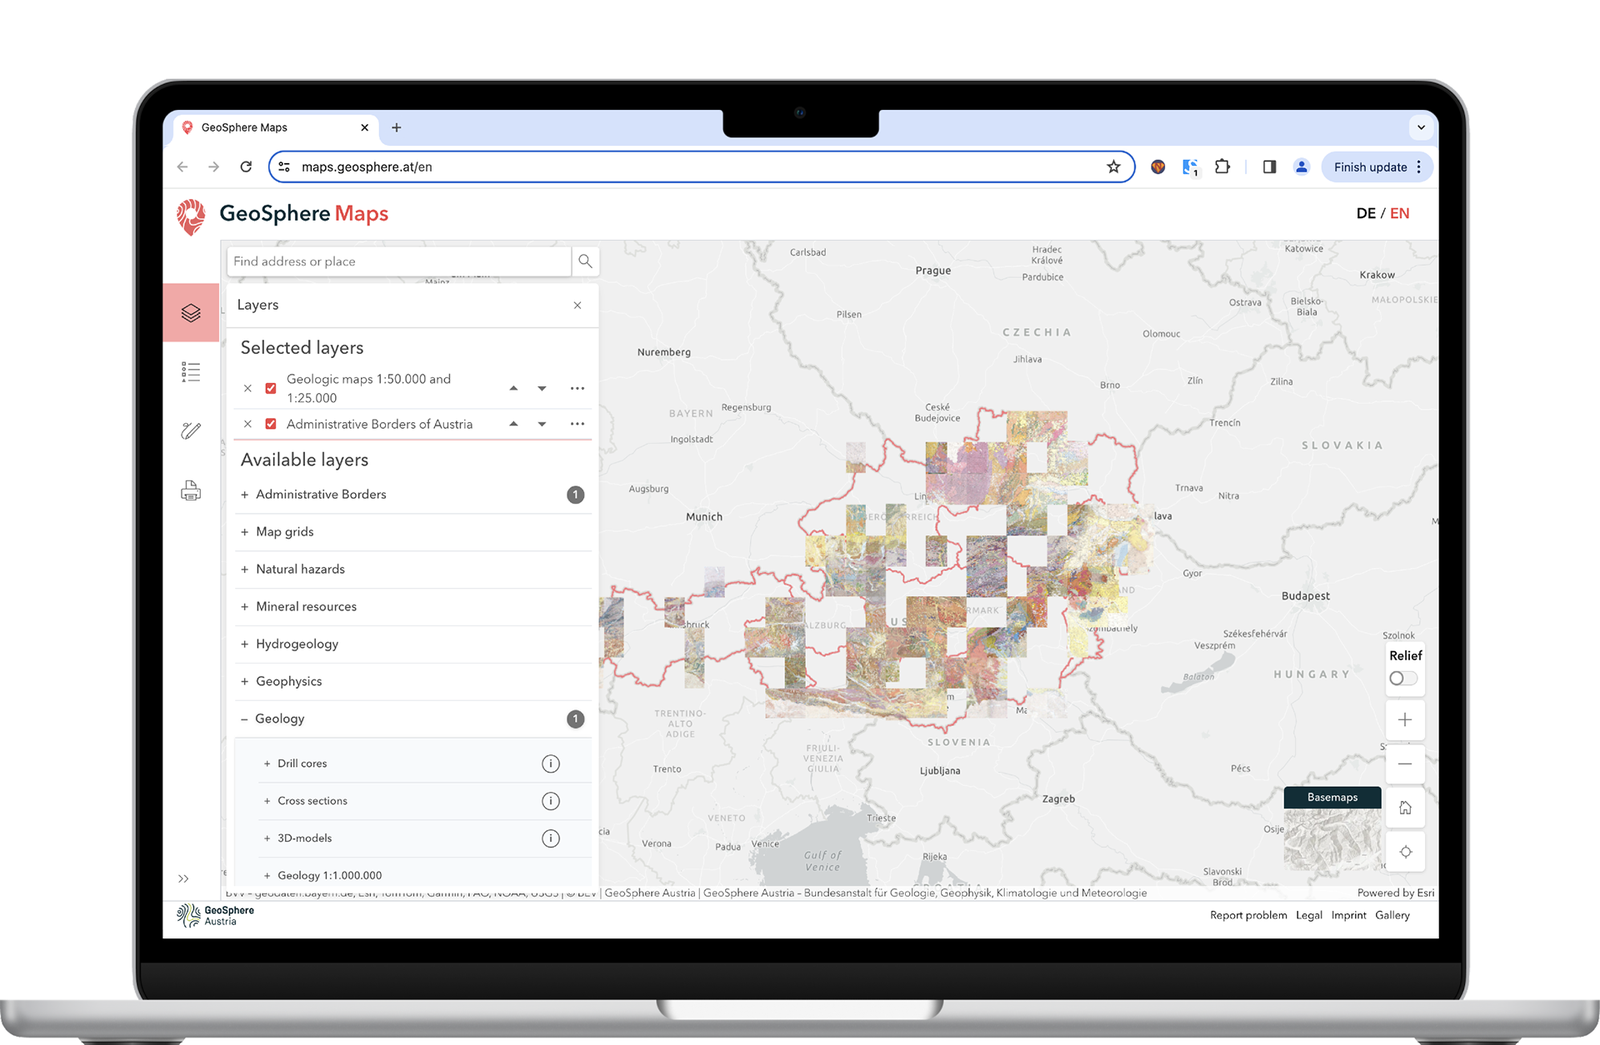This screenshot has height=1045, width=1600.
Task: Open options menu for Geologic maps layer
Action: point(577,388)
